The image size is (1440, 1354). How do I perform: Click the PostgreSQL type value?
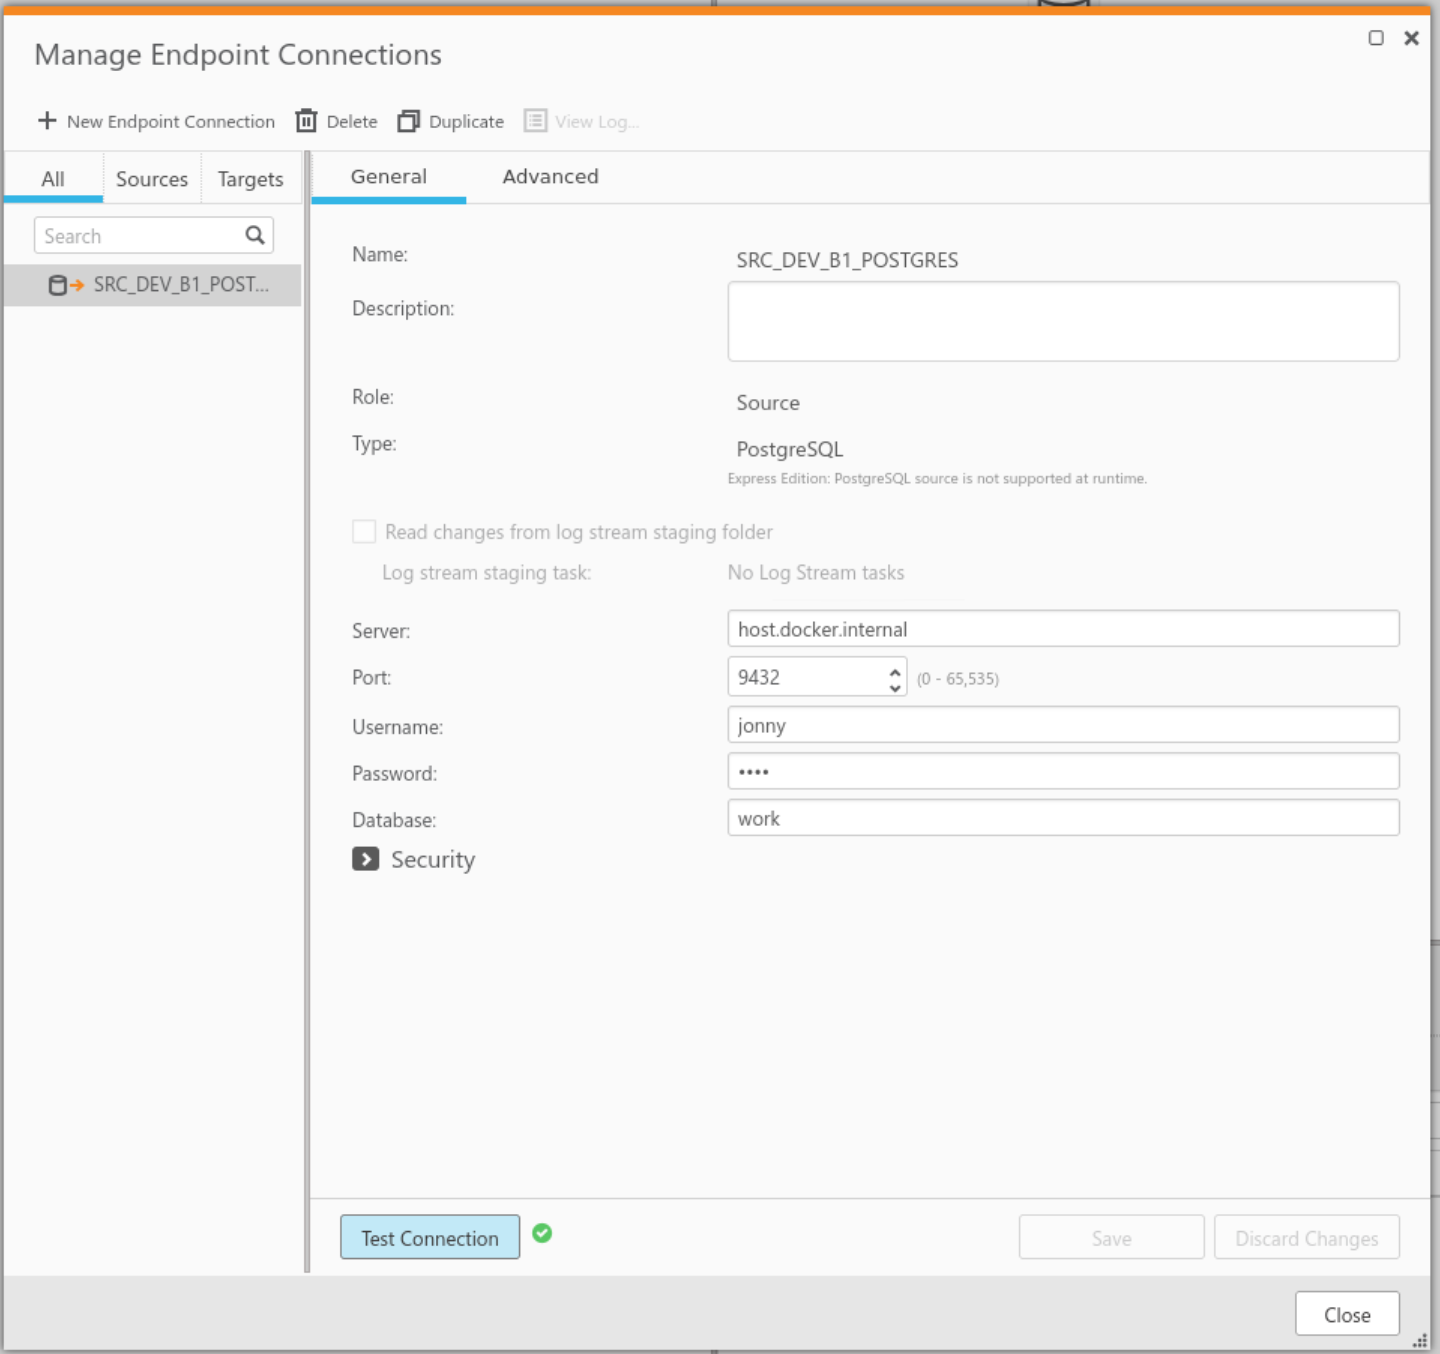(x=790, y=449)
